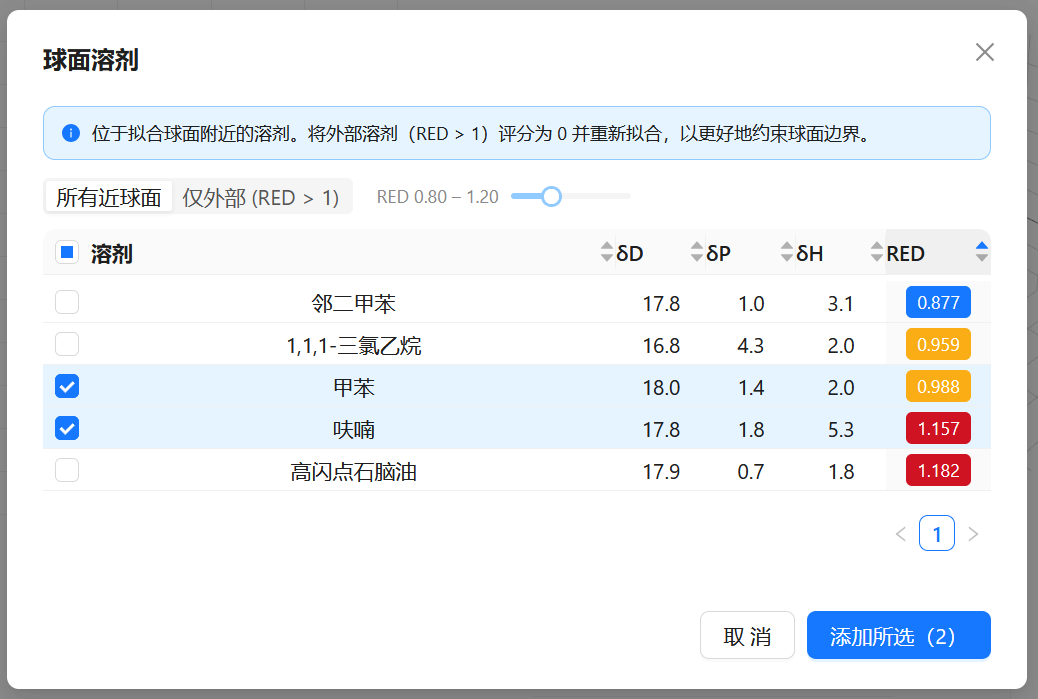This screenshot has width=1038, height=699.
Task: Click δH value 5.3 for 呋喃
Action: pyautogui.click(x=841, y=430)
